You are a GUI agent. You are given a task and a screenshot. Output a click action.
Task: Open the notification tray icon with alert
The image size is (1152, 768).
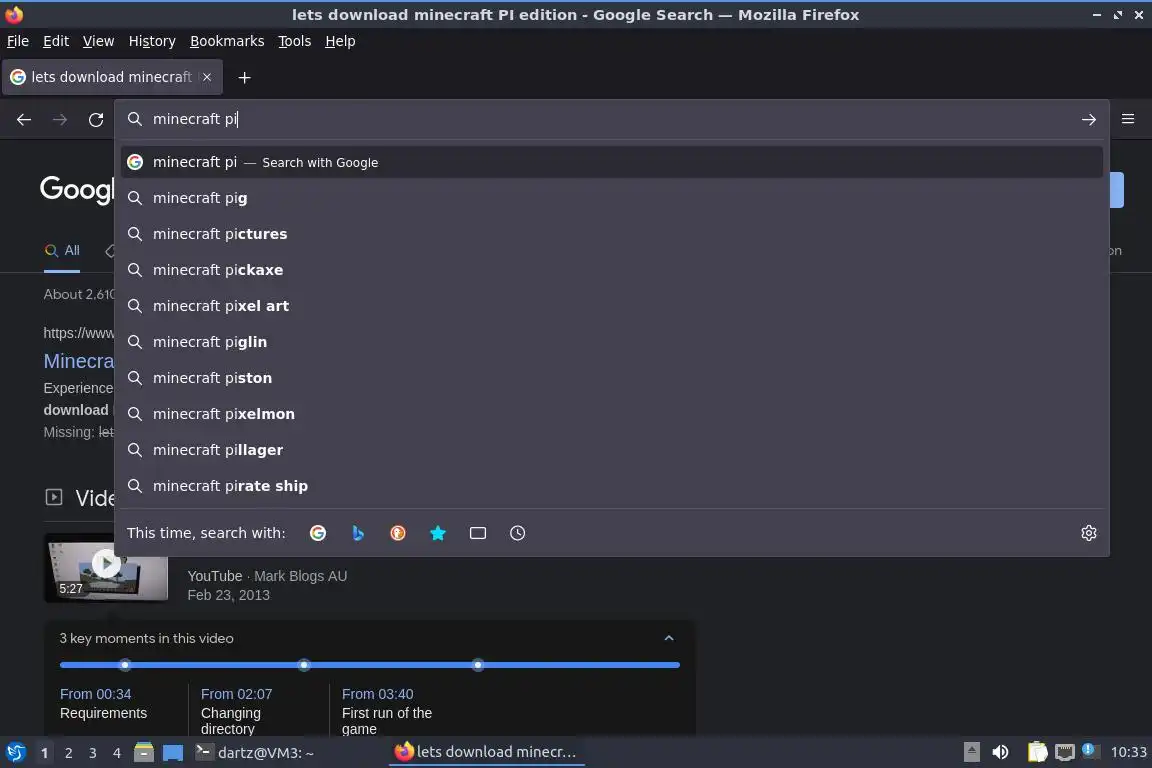point(1090,751)
